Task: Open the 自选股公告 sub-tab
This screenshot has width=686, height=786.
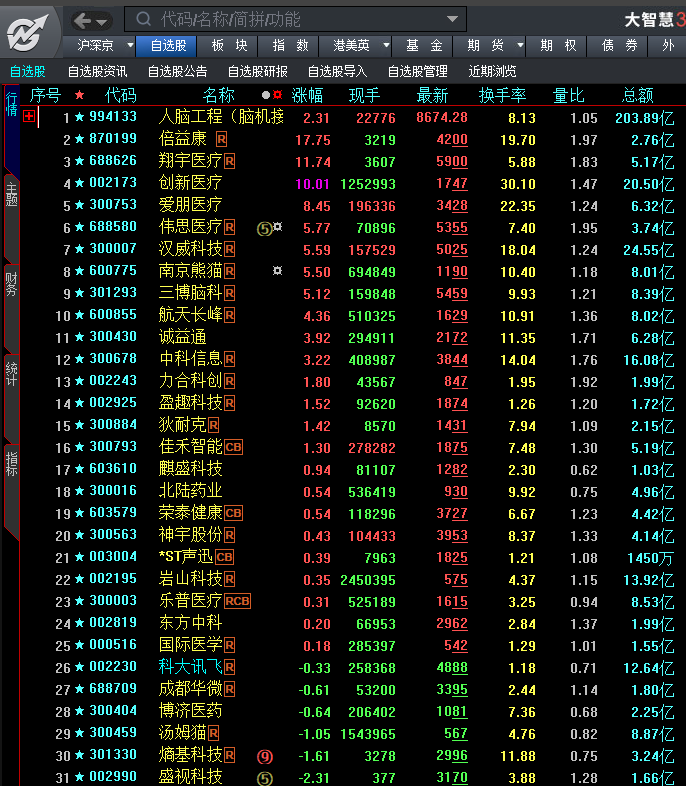Action: click(177, 72)
